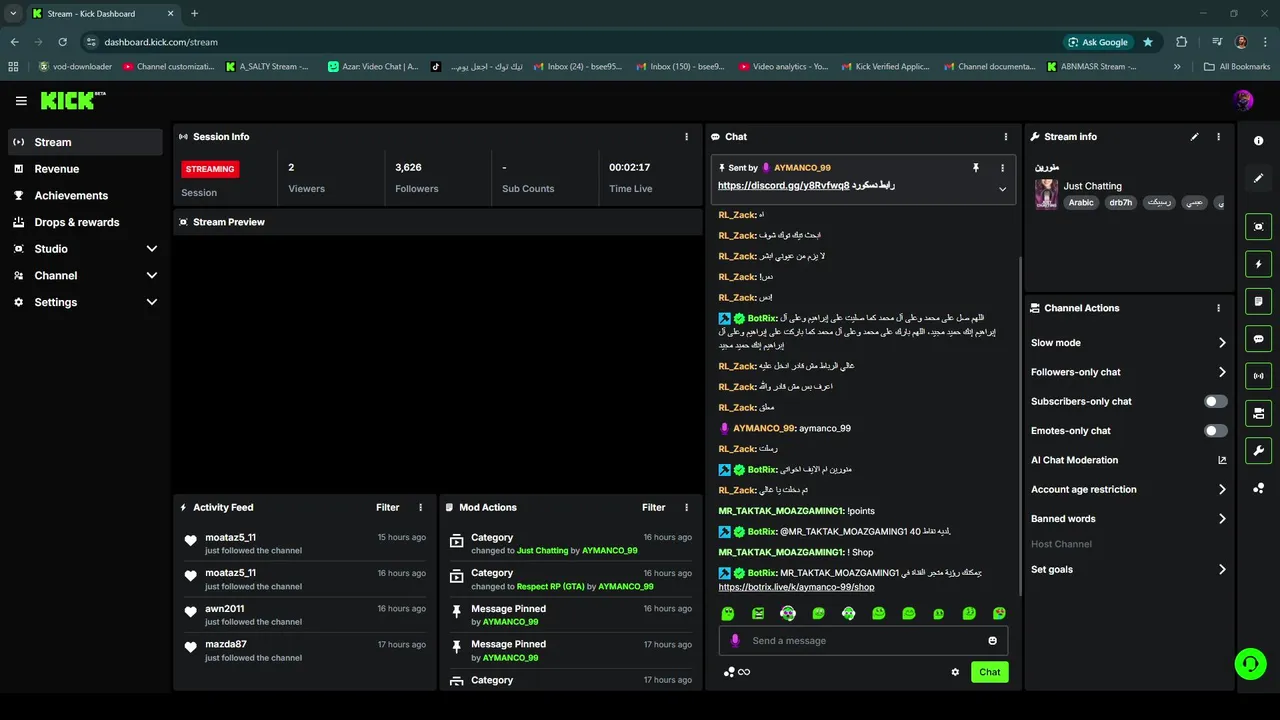Viewport: 1280px width, 720px height.
Task: Click the note page icon in right sidebar
Action: (x=1258, y=301)
